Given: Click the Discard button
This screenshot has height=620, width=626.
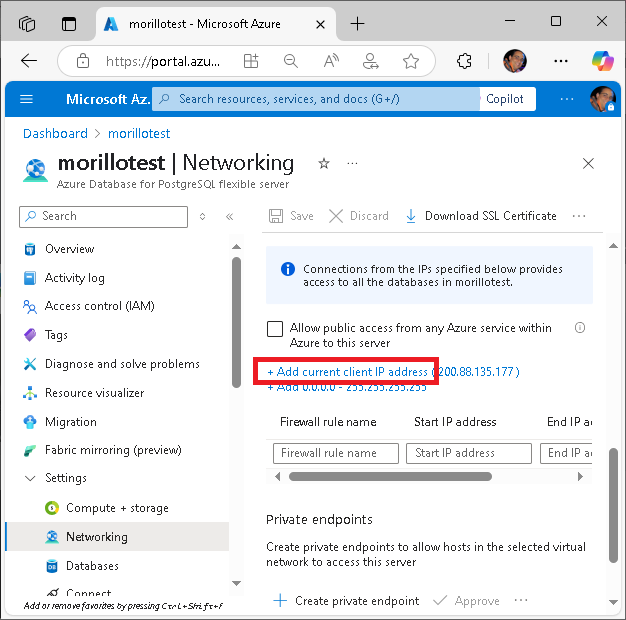Looking at the screenshot, I should tap(359, 216).
